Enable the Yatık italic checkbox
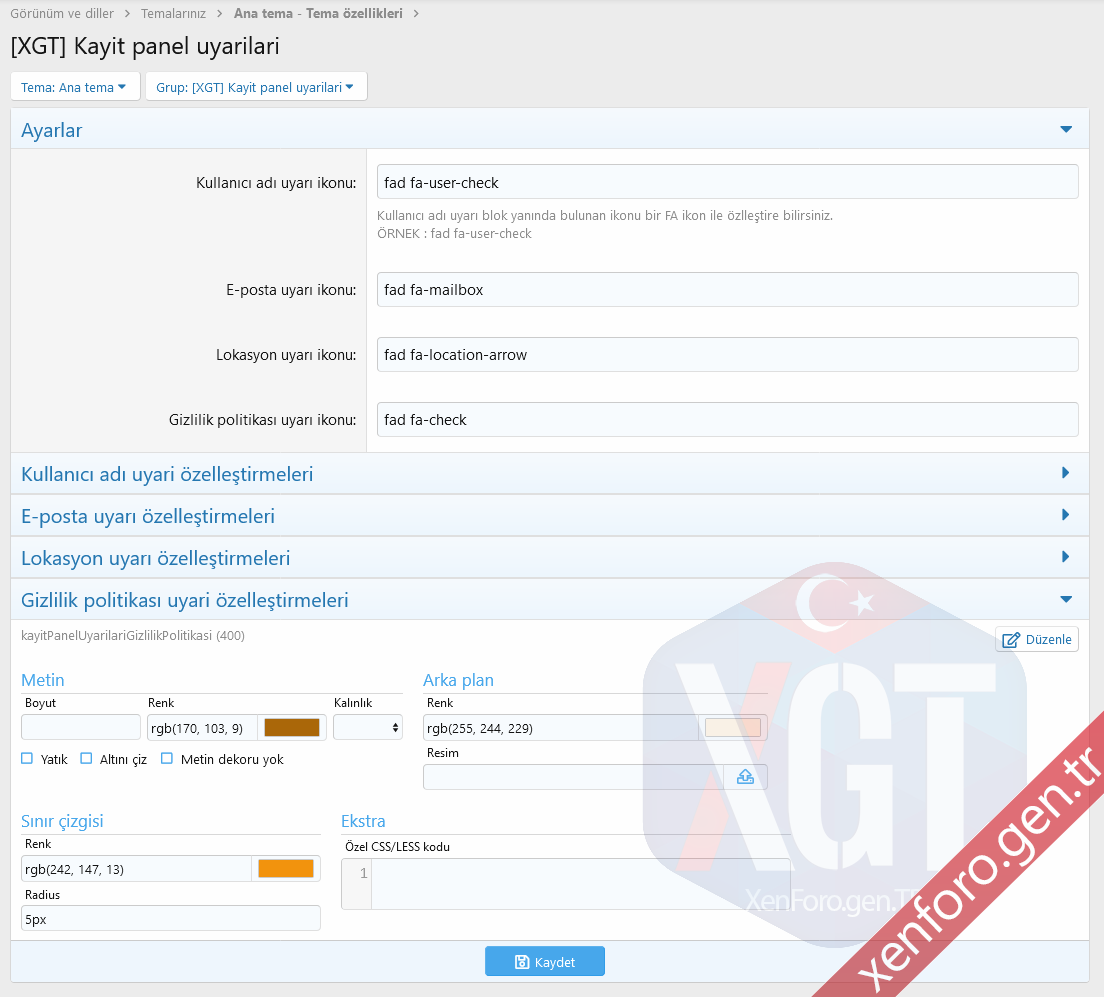 tap(27, 759)
